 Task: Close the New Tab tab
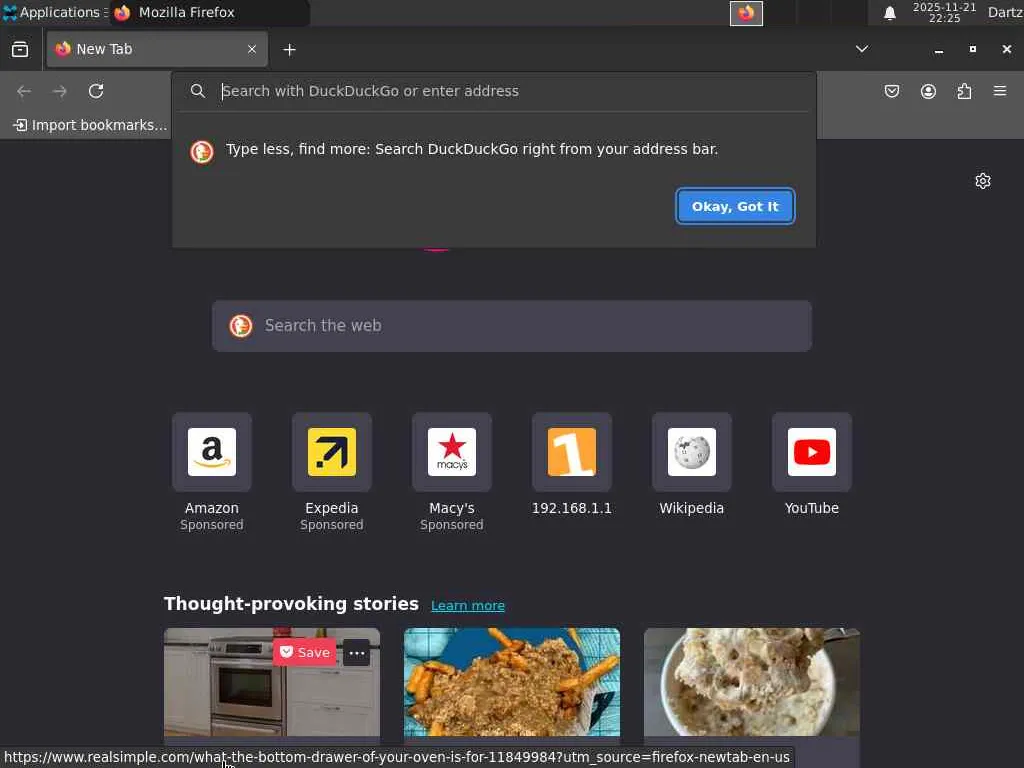click(252, 49)
